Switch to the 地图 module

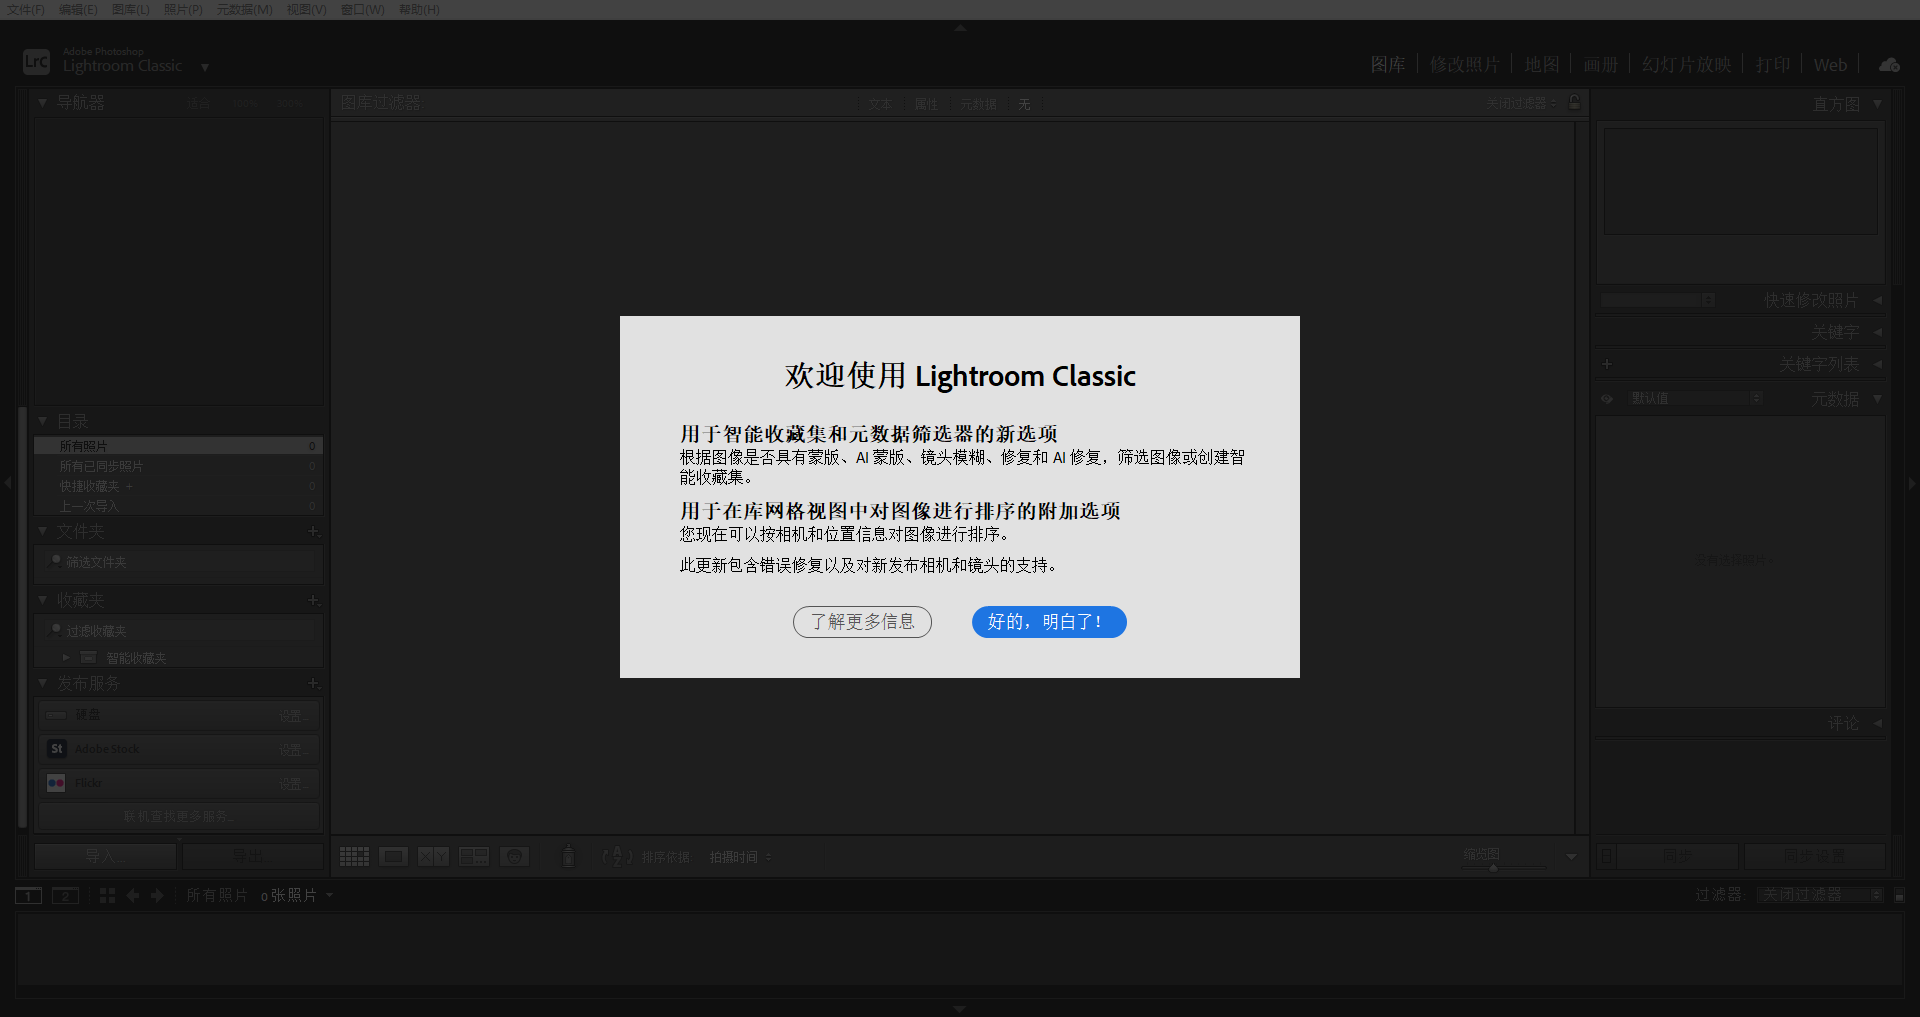click(1541, 65)
